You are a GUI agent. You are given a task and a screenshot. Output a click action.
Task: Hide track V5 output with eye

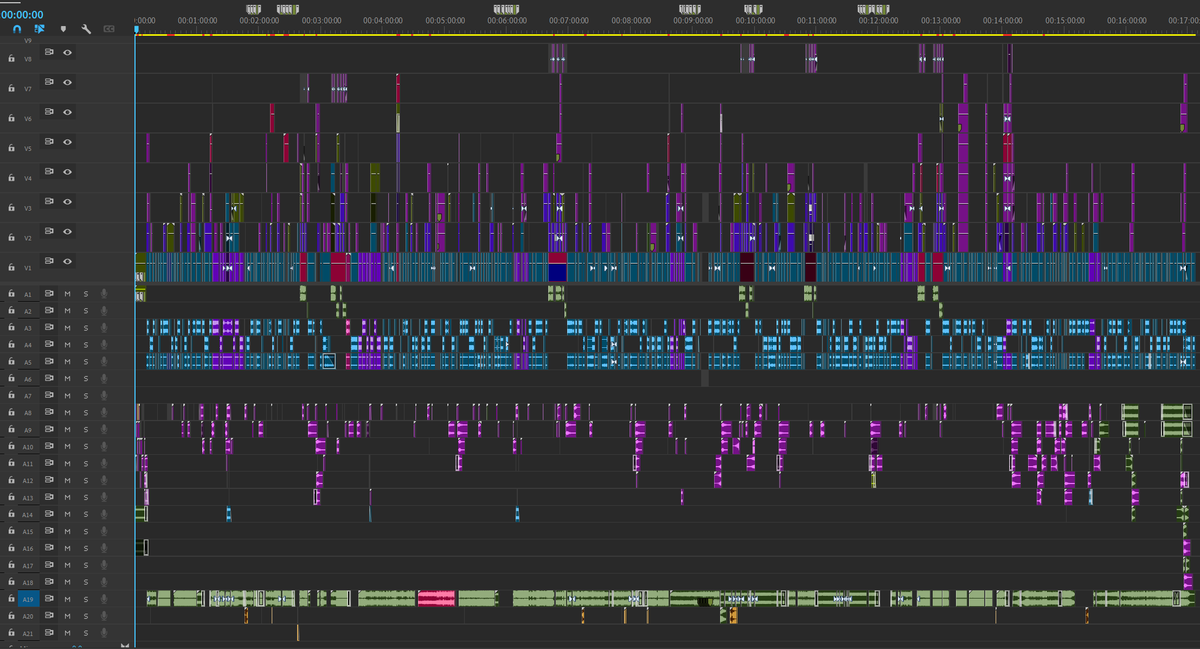67,142
